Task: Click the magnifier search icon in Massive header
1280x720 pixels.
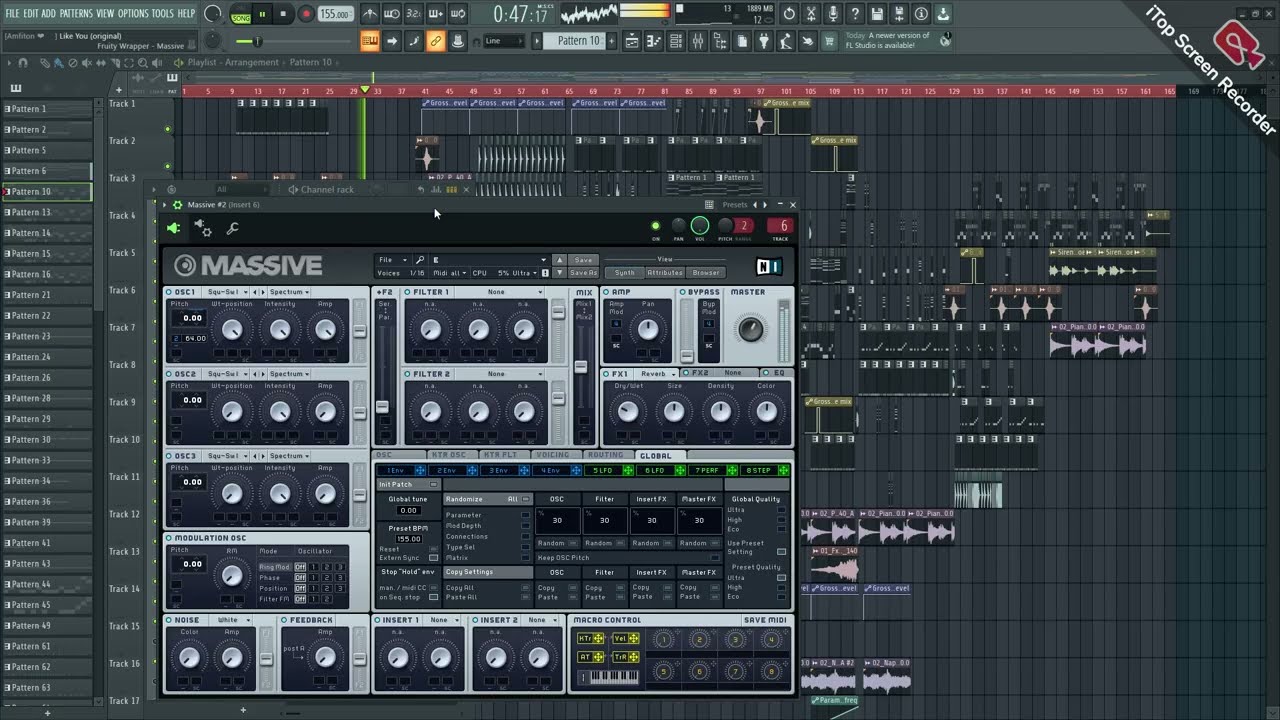Action: pyautogui.click(x=420, y=260)
